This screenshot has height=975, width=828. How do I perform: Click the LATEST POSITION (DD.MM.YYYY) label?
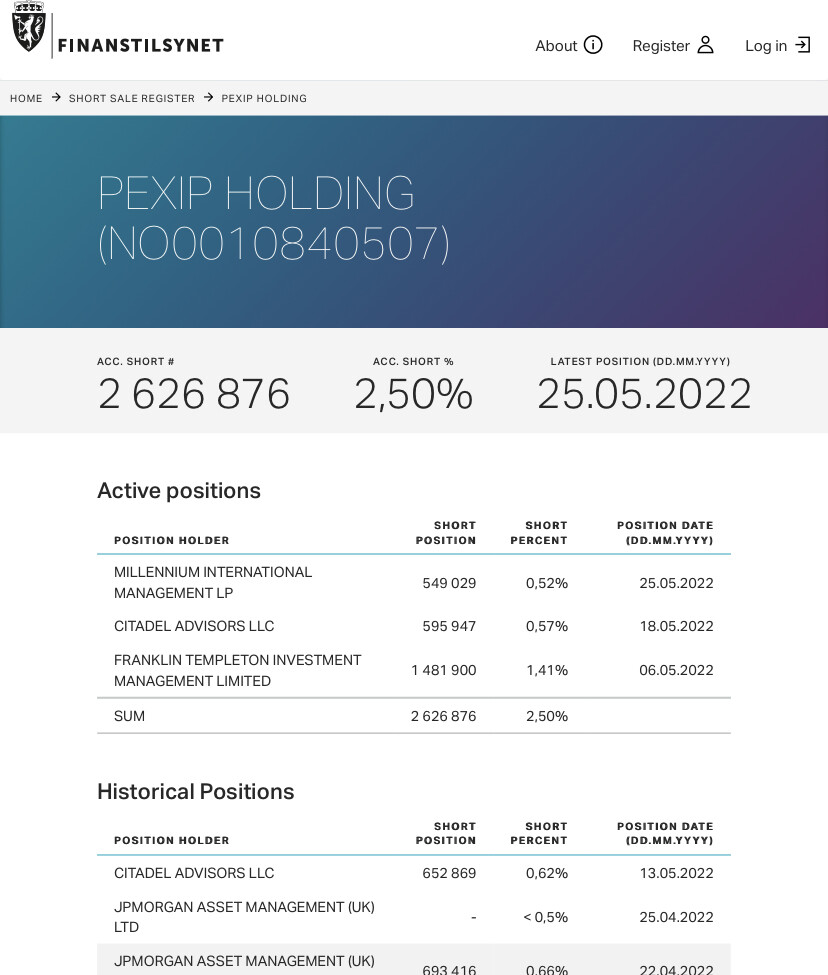click(x=640, y=361)
